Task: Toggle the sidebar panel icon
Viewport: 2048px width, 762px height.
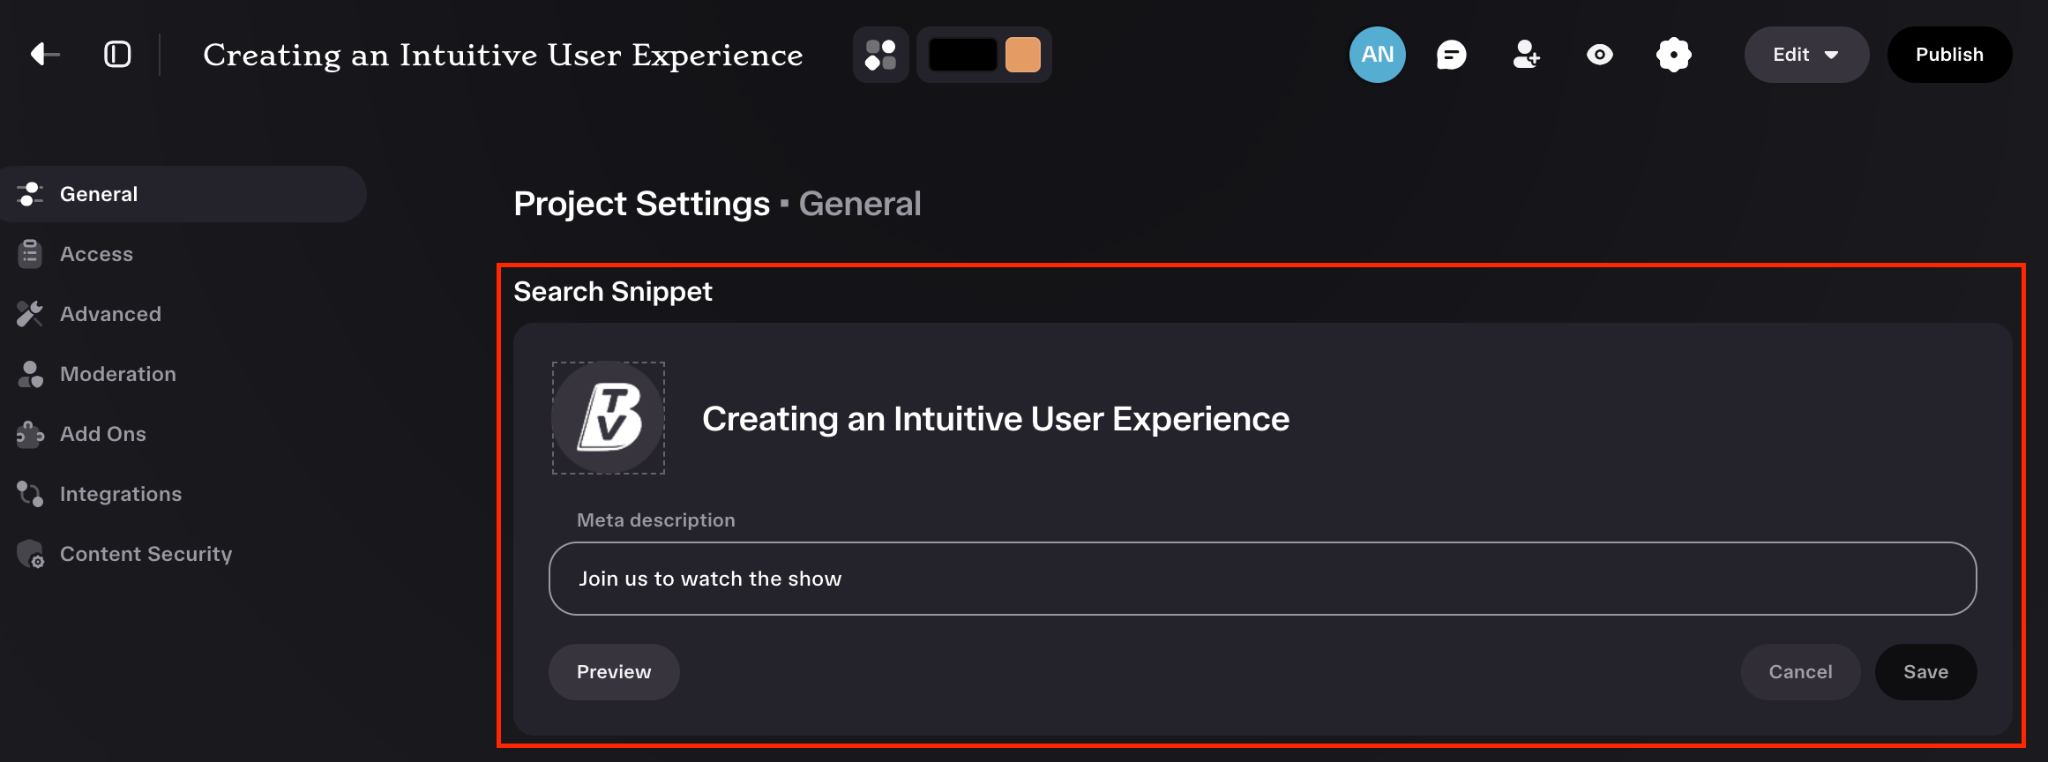Action: 118,54
